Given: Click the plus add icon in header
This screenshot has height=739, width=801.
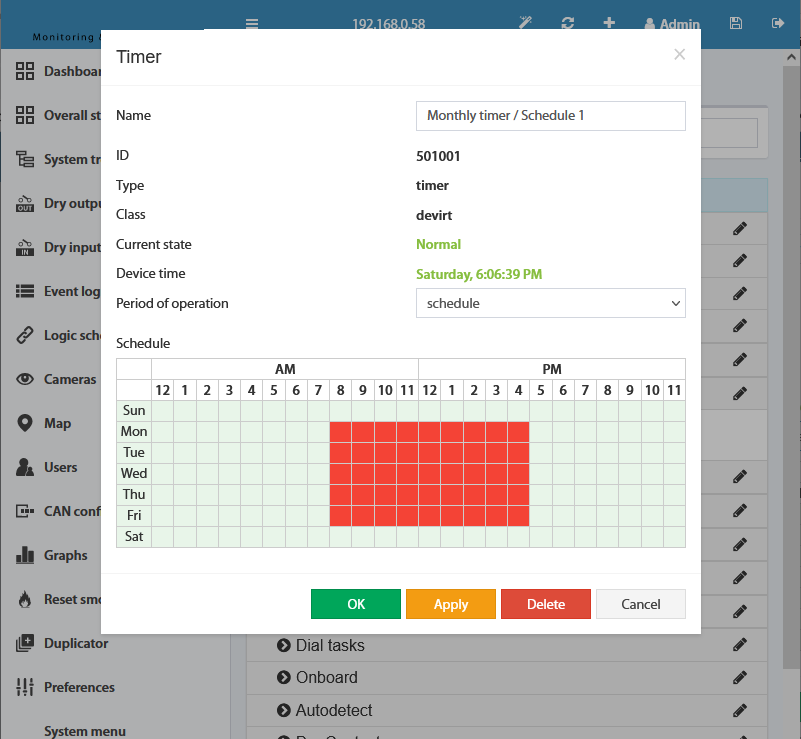Looking at the screenshot, I should click(x=609, y=22).
